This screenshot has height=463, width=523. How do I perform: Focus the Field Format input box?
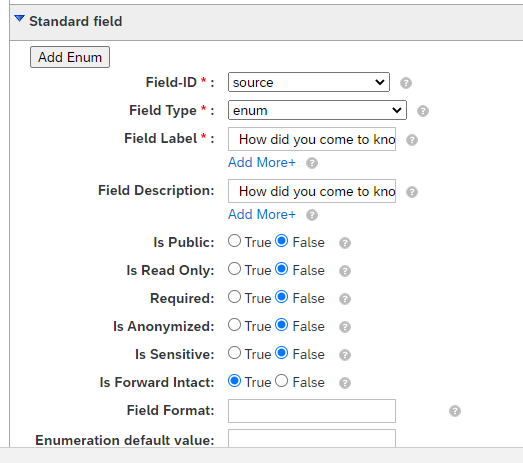312,411
